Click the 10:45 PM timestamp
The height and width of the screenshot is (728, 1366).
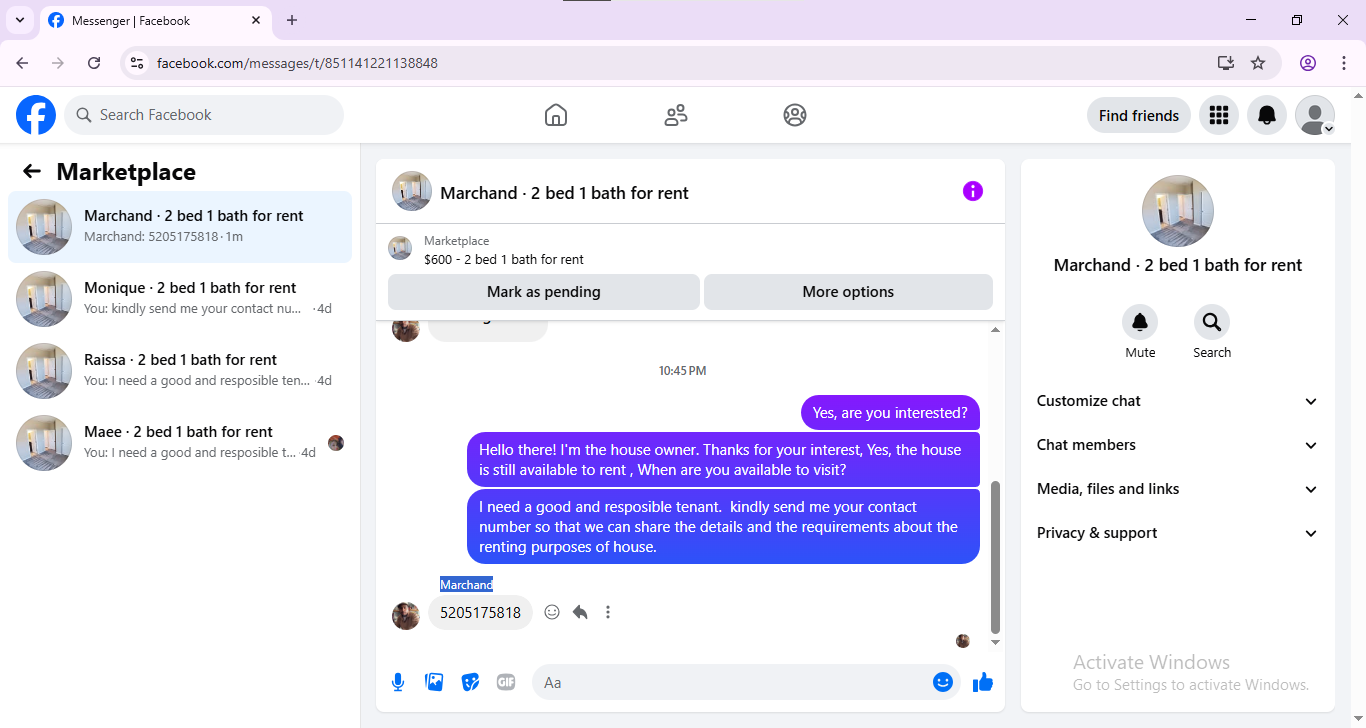point(682,371)
